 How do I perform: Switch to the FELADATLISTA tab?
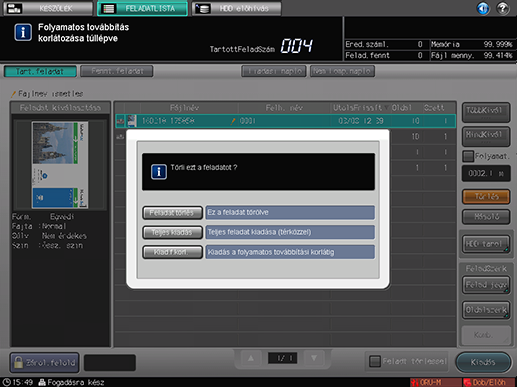click(x=142, y=8)
